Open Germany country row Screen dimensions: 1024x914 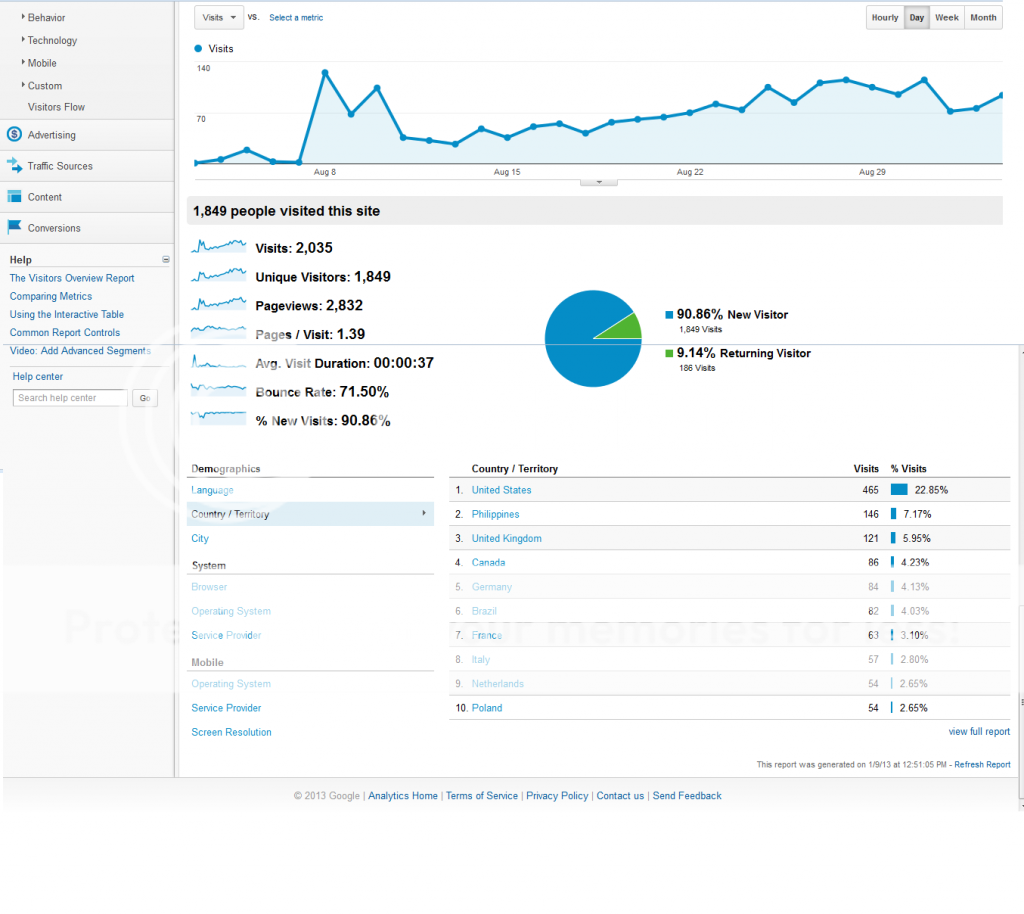pyautogui.click(x=492, y=587)
